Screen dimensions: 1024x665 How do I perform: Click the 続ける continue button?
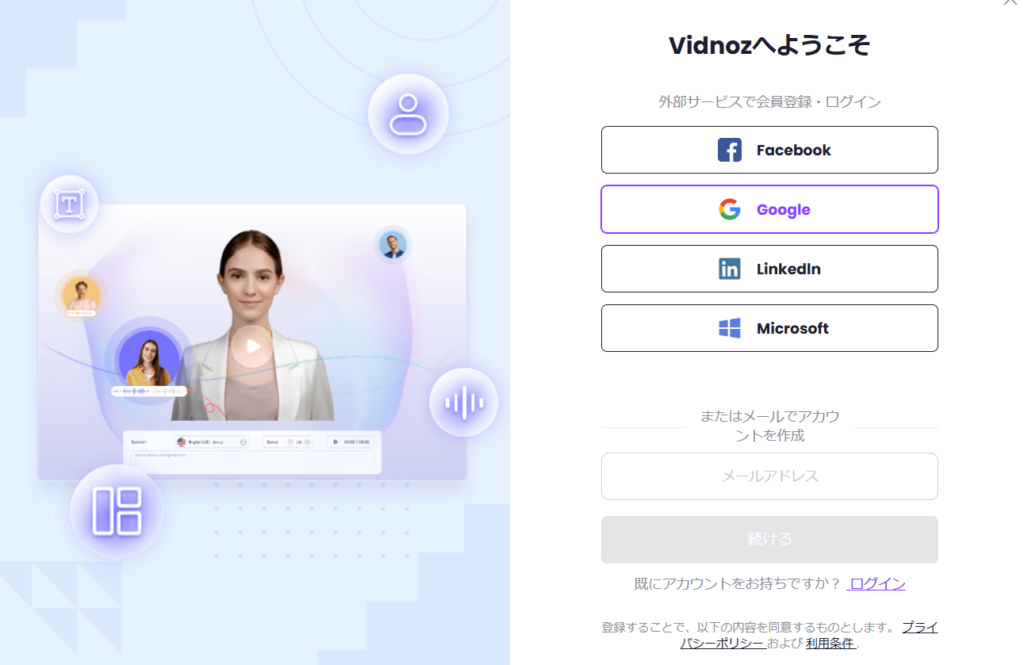coord(769,540)
